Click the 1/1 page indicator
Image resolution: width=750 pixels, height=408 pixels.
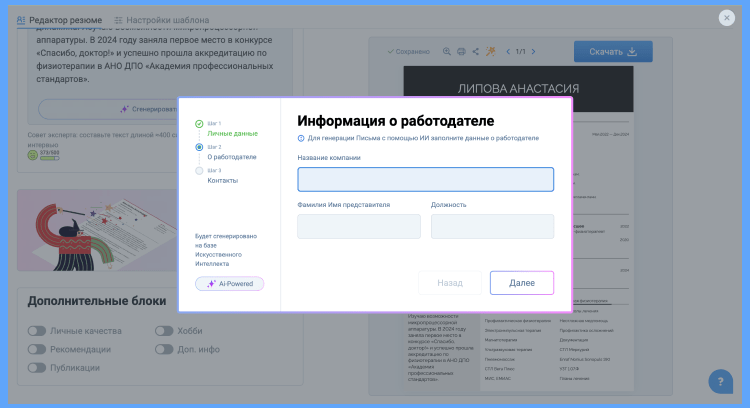(x=520, y=52)
